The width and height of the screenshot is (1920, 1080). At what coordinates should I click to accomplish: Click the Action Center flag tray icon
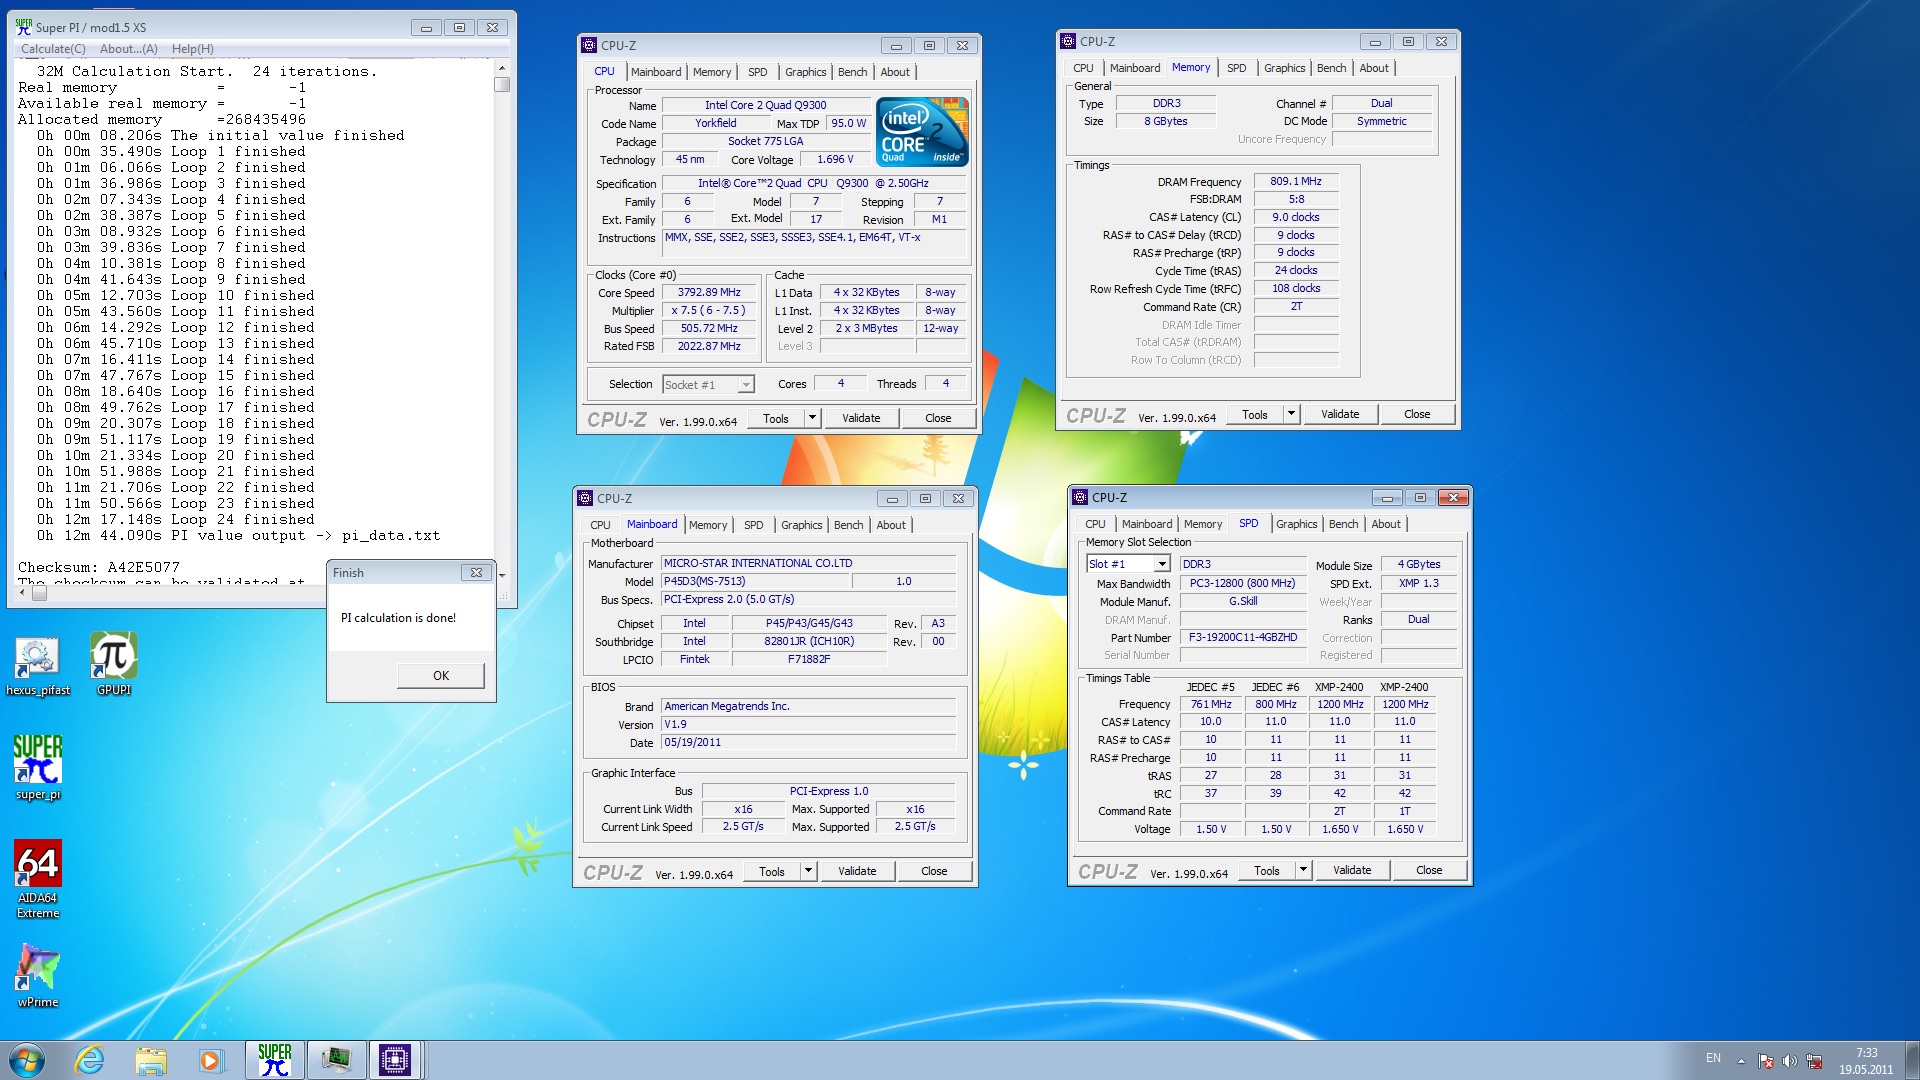coord(1766,1061)
